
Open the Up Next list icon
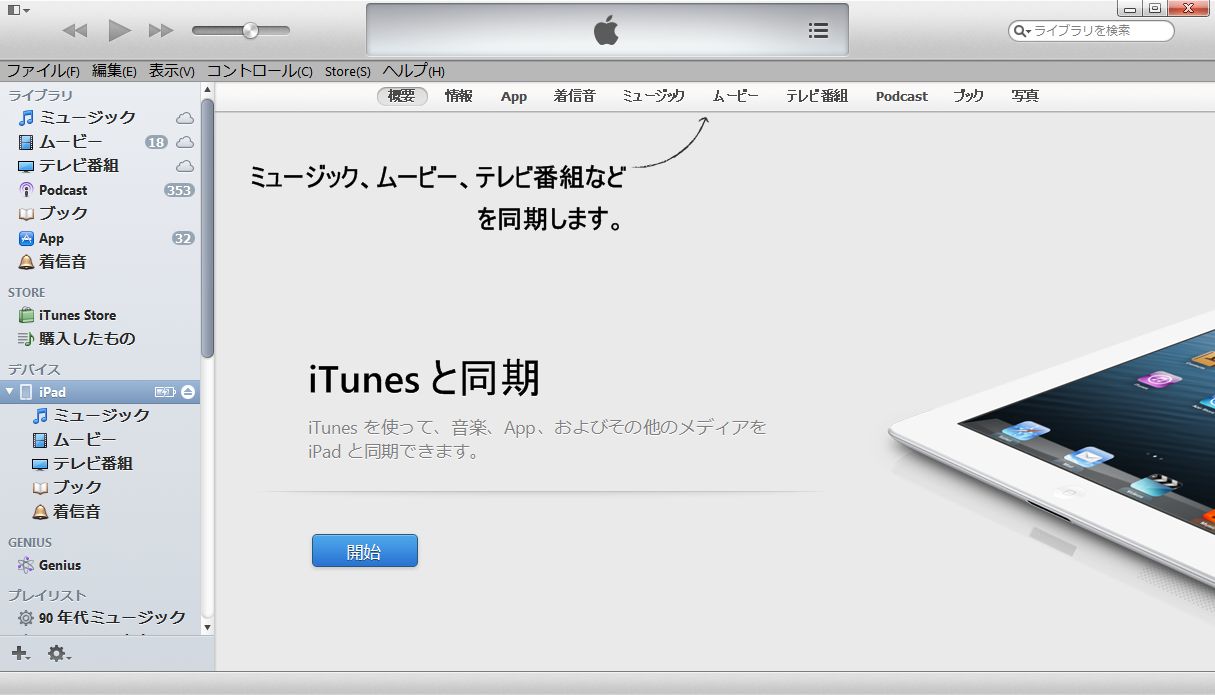pyautogui.click(x=818, y=30)
